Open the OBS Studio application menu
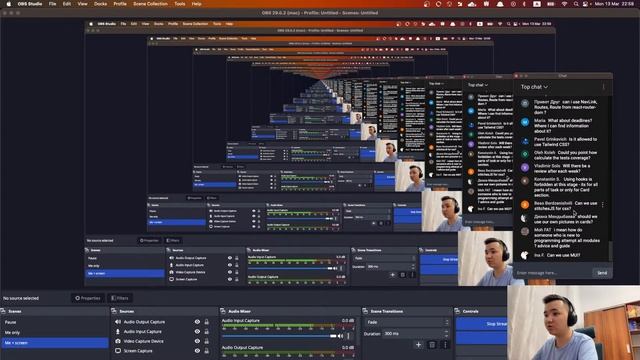This screenshot has width=640, height=360. [30, 4]
